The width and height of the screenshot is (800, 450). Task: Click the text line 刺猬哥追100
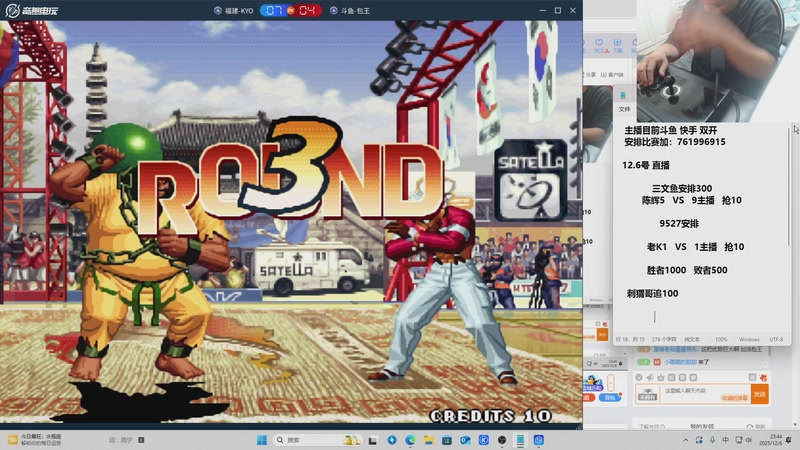tap(652, 293)
